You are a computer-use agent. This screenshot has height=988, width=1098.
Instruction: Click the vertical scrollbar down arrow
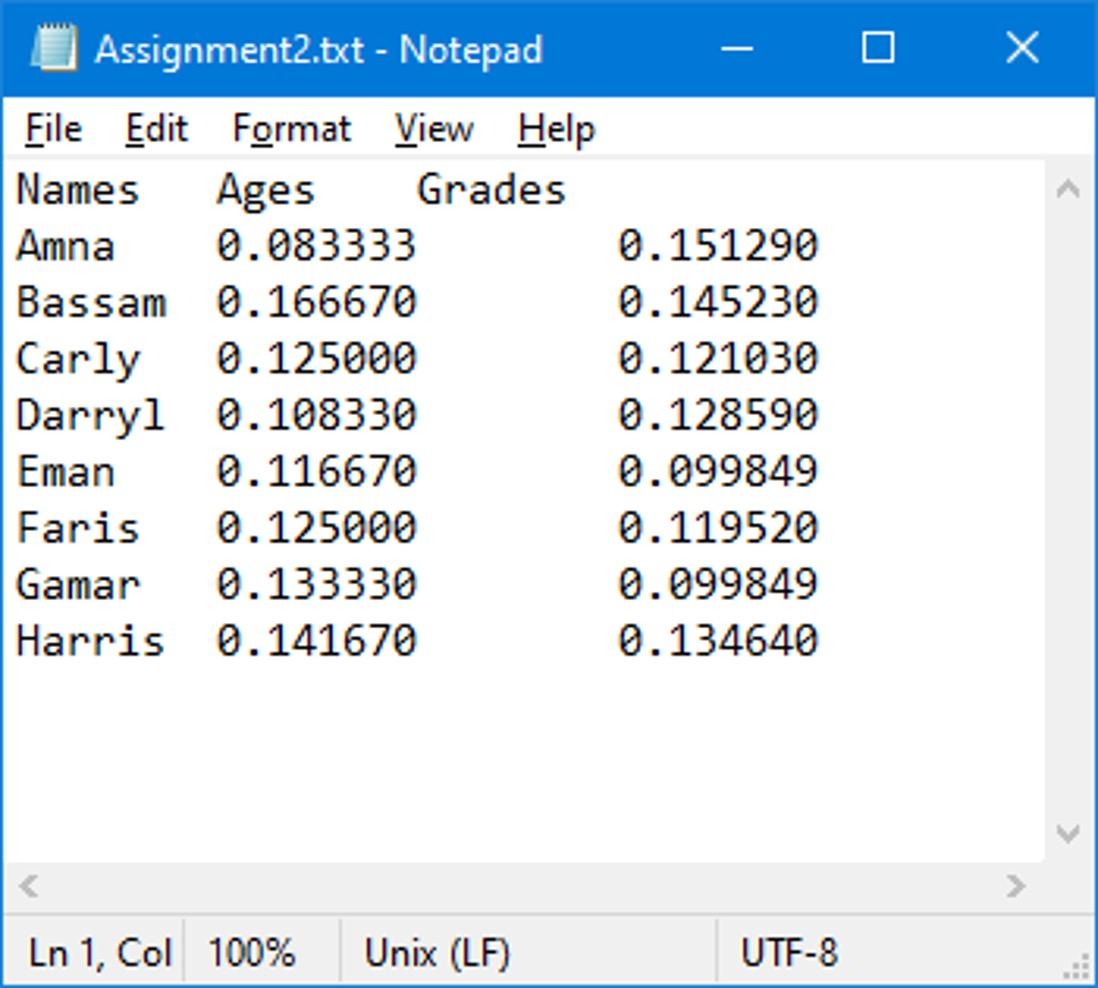1068,833
